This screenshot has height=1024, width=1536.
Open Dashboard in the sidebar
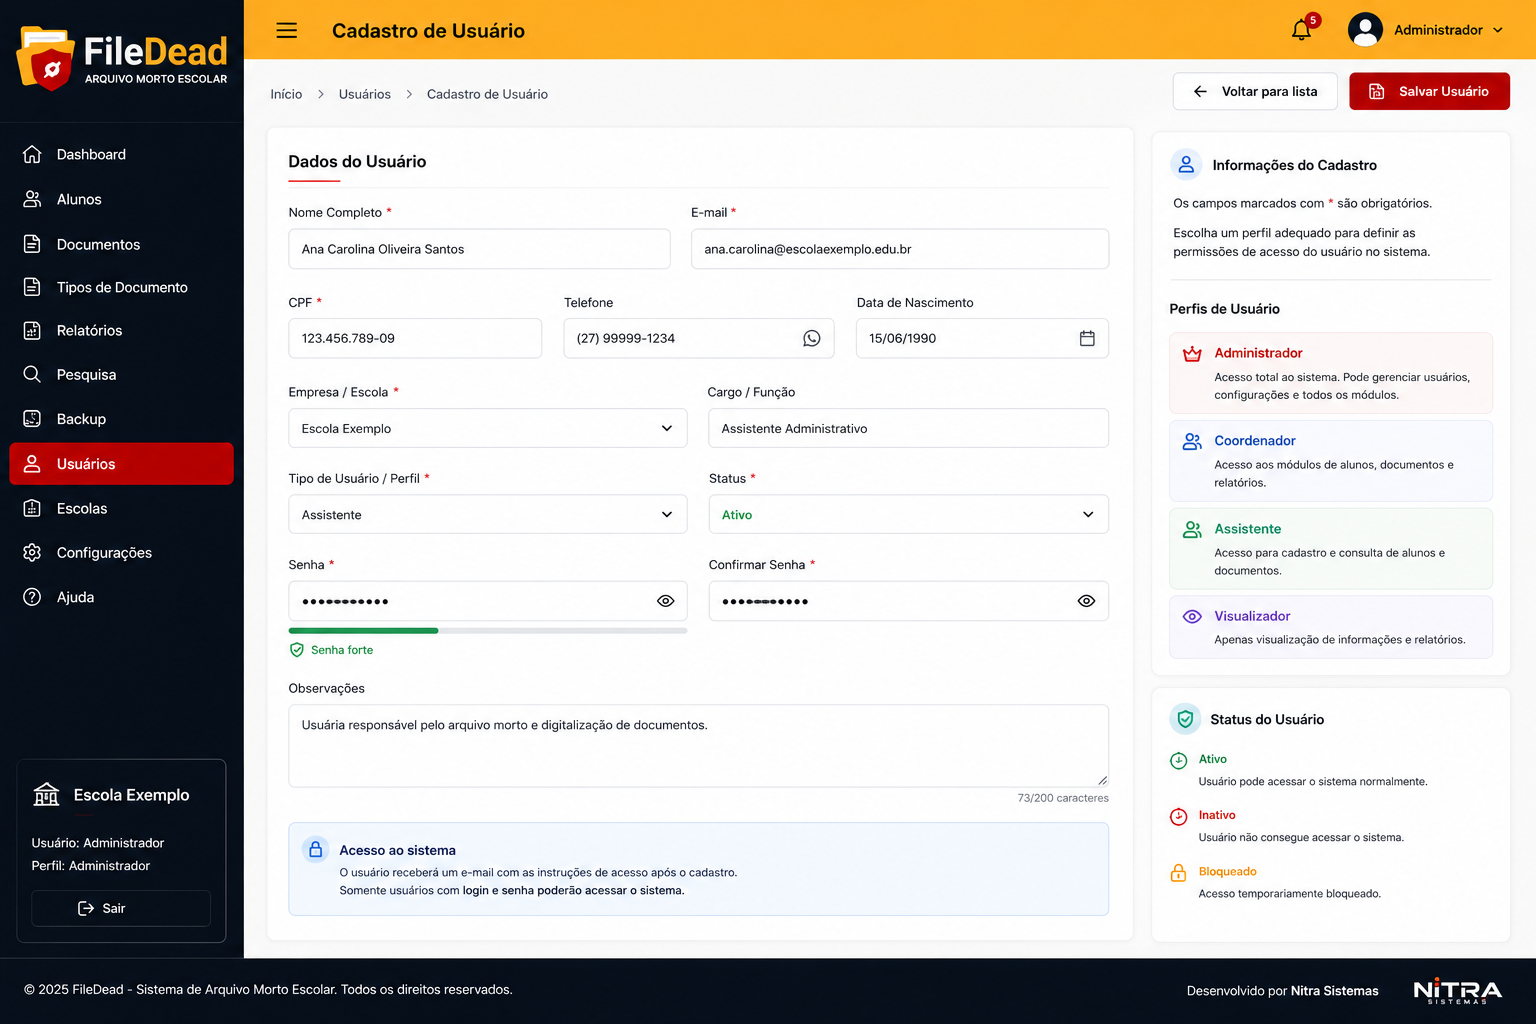click(122, 154)
